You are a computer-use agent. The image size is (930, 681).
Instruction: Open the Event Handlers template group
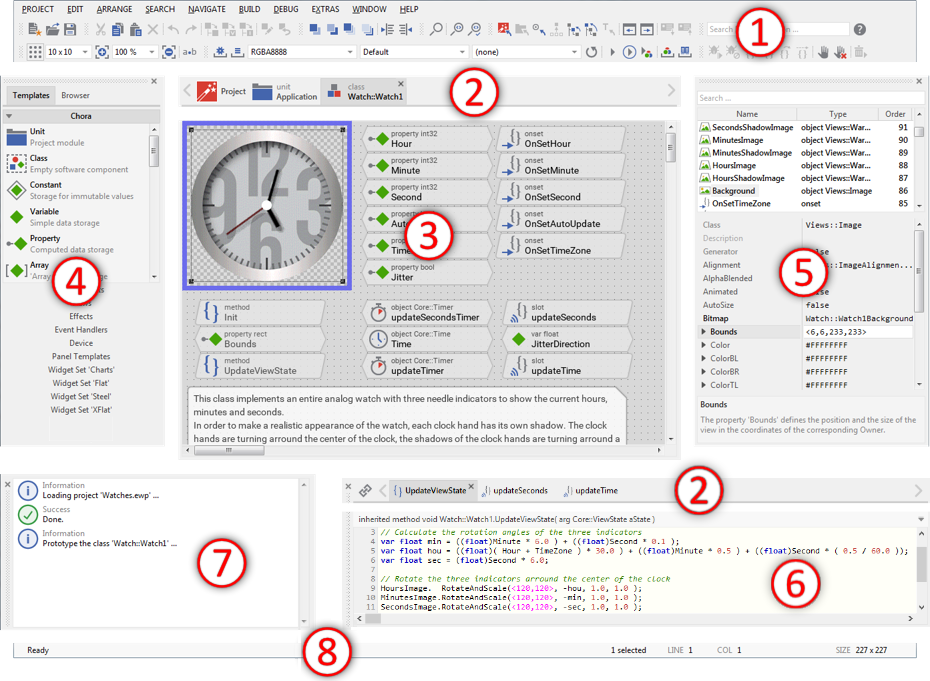tap(81, 330)
